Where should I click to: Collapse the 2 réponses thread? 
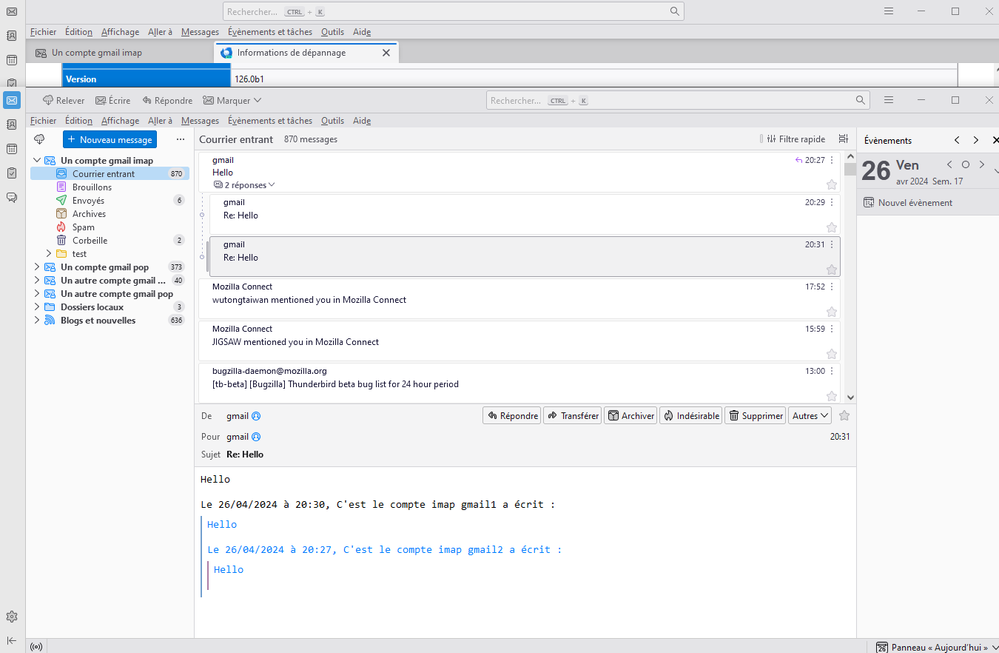pos(245,185)
